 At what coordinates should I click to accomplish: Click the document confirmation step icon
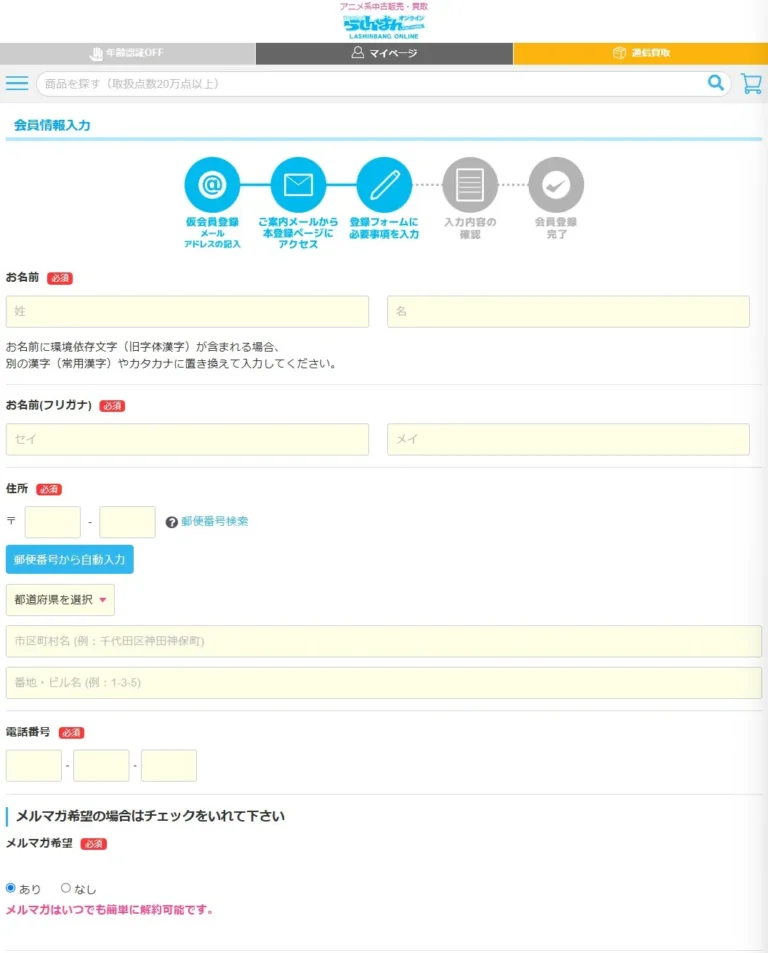[x=470, y=185]
